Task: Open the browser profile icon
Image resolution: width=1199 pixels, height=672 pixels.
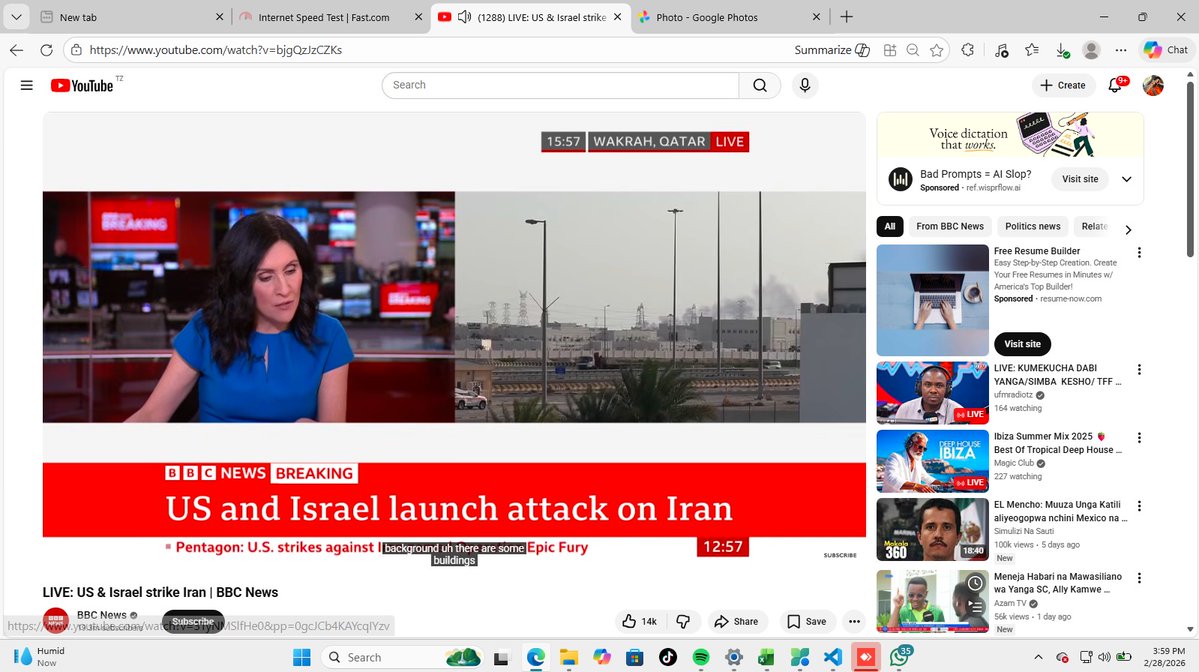Action: point(1091,50)
